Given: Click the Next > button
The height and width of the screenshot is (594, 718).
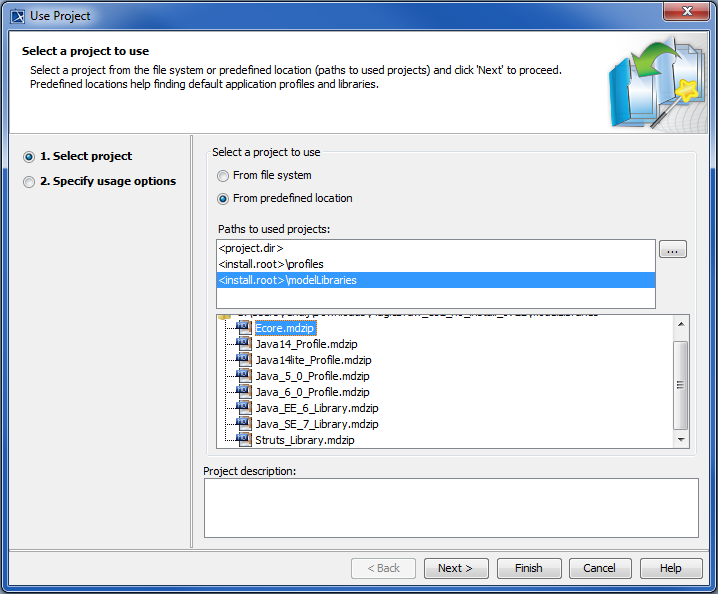Looking at the screenshot, I should pos(456,568).
